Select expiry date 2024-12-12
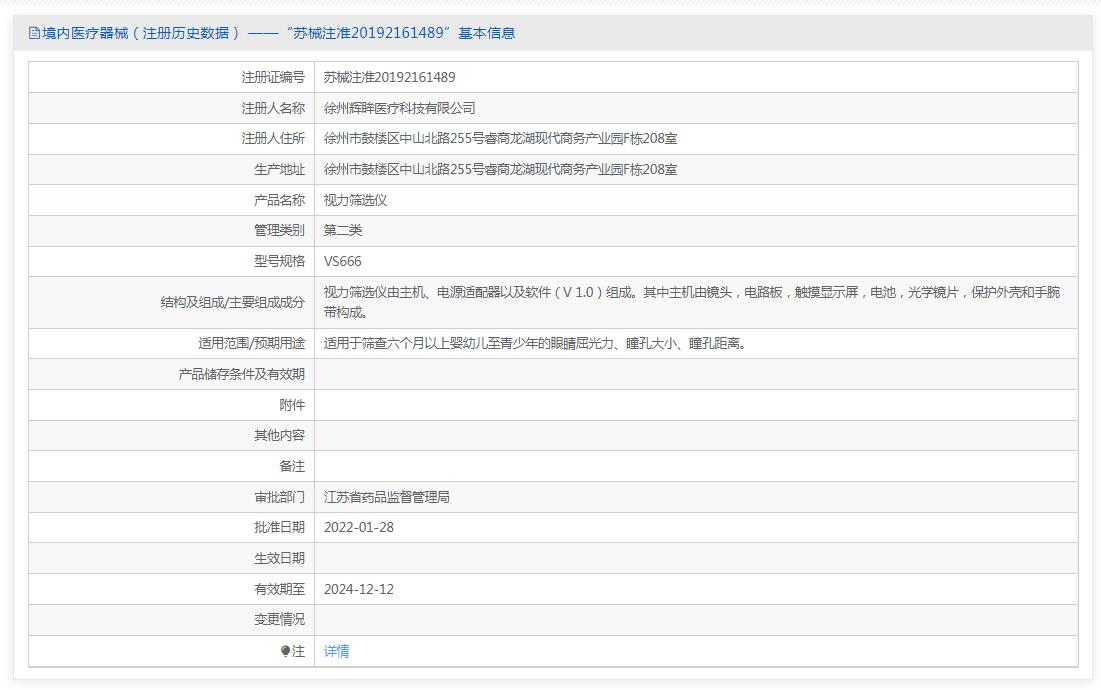1101x690 pixels. 359,589
